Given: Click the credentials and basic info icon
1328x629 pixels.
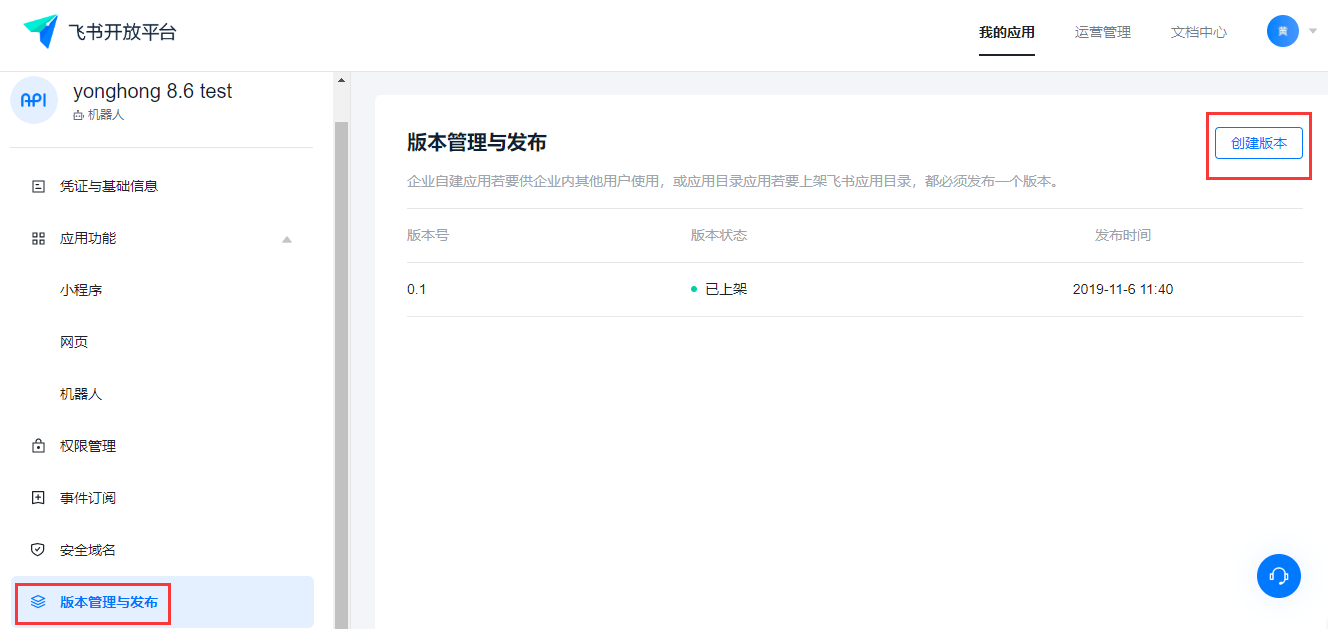Looking at the screenshot, I should 39,186.
